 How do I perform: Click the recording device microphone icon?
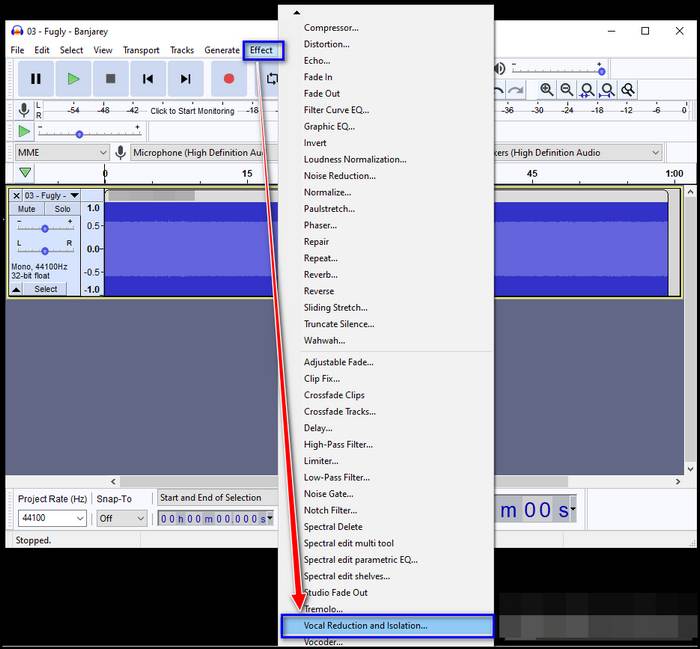[120, 153]
